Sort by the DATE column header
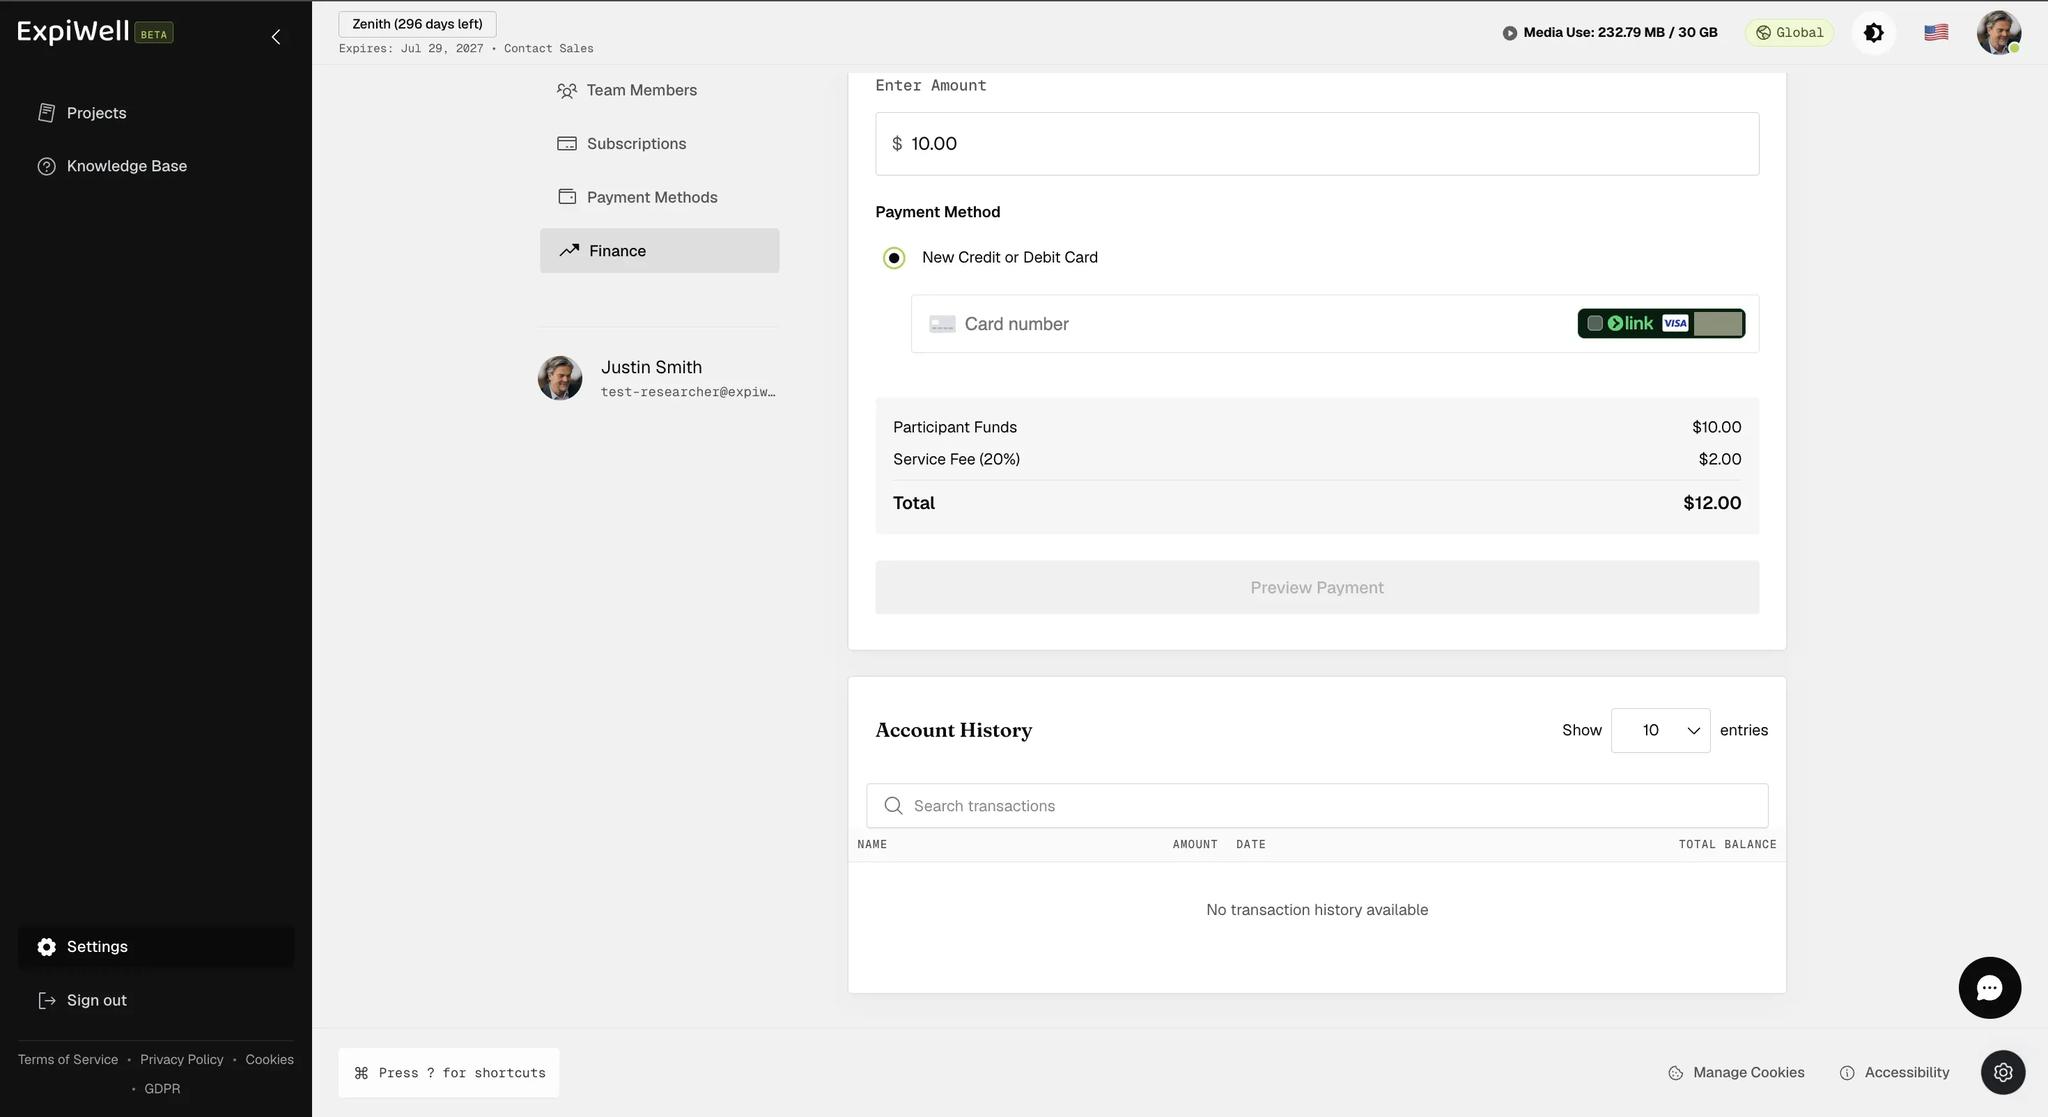This screenshot has width=2048, height=1117. click(x=1250, y=845)
